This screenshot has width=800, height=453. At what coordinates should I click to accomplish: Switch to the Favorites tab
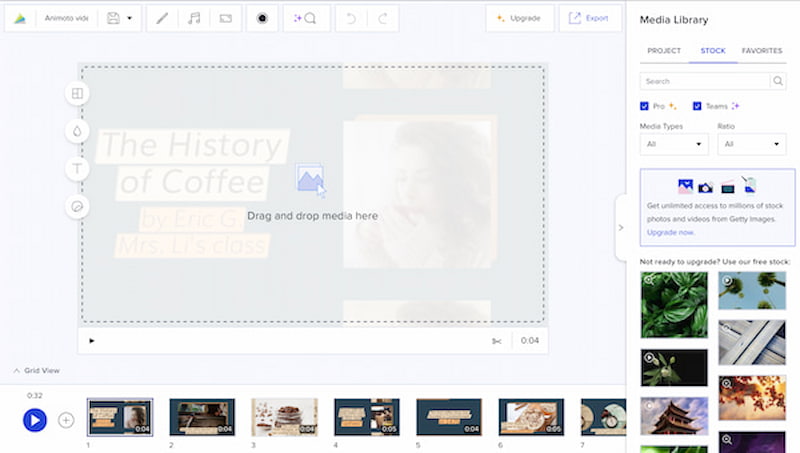(x=761, y=50)
